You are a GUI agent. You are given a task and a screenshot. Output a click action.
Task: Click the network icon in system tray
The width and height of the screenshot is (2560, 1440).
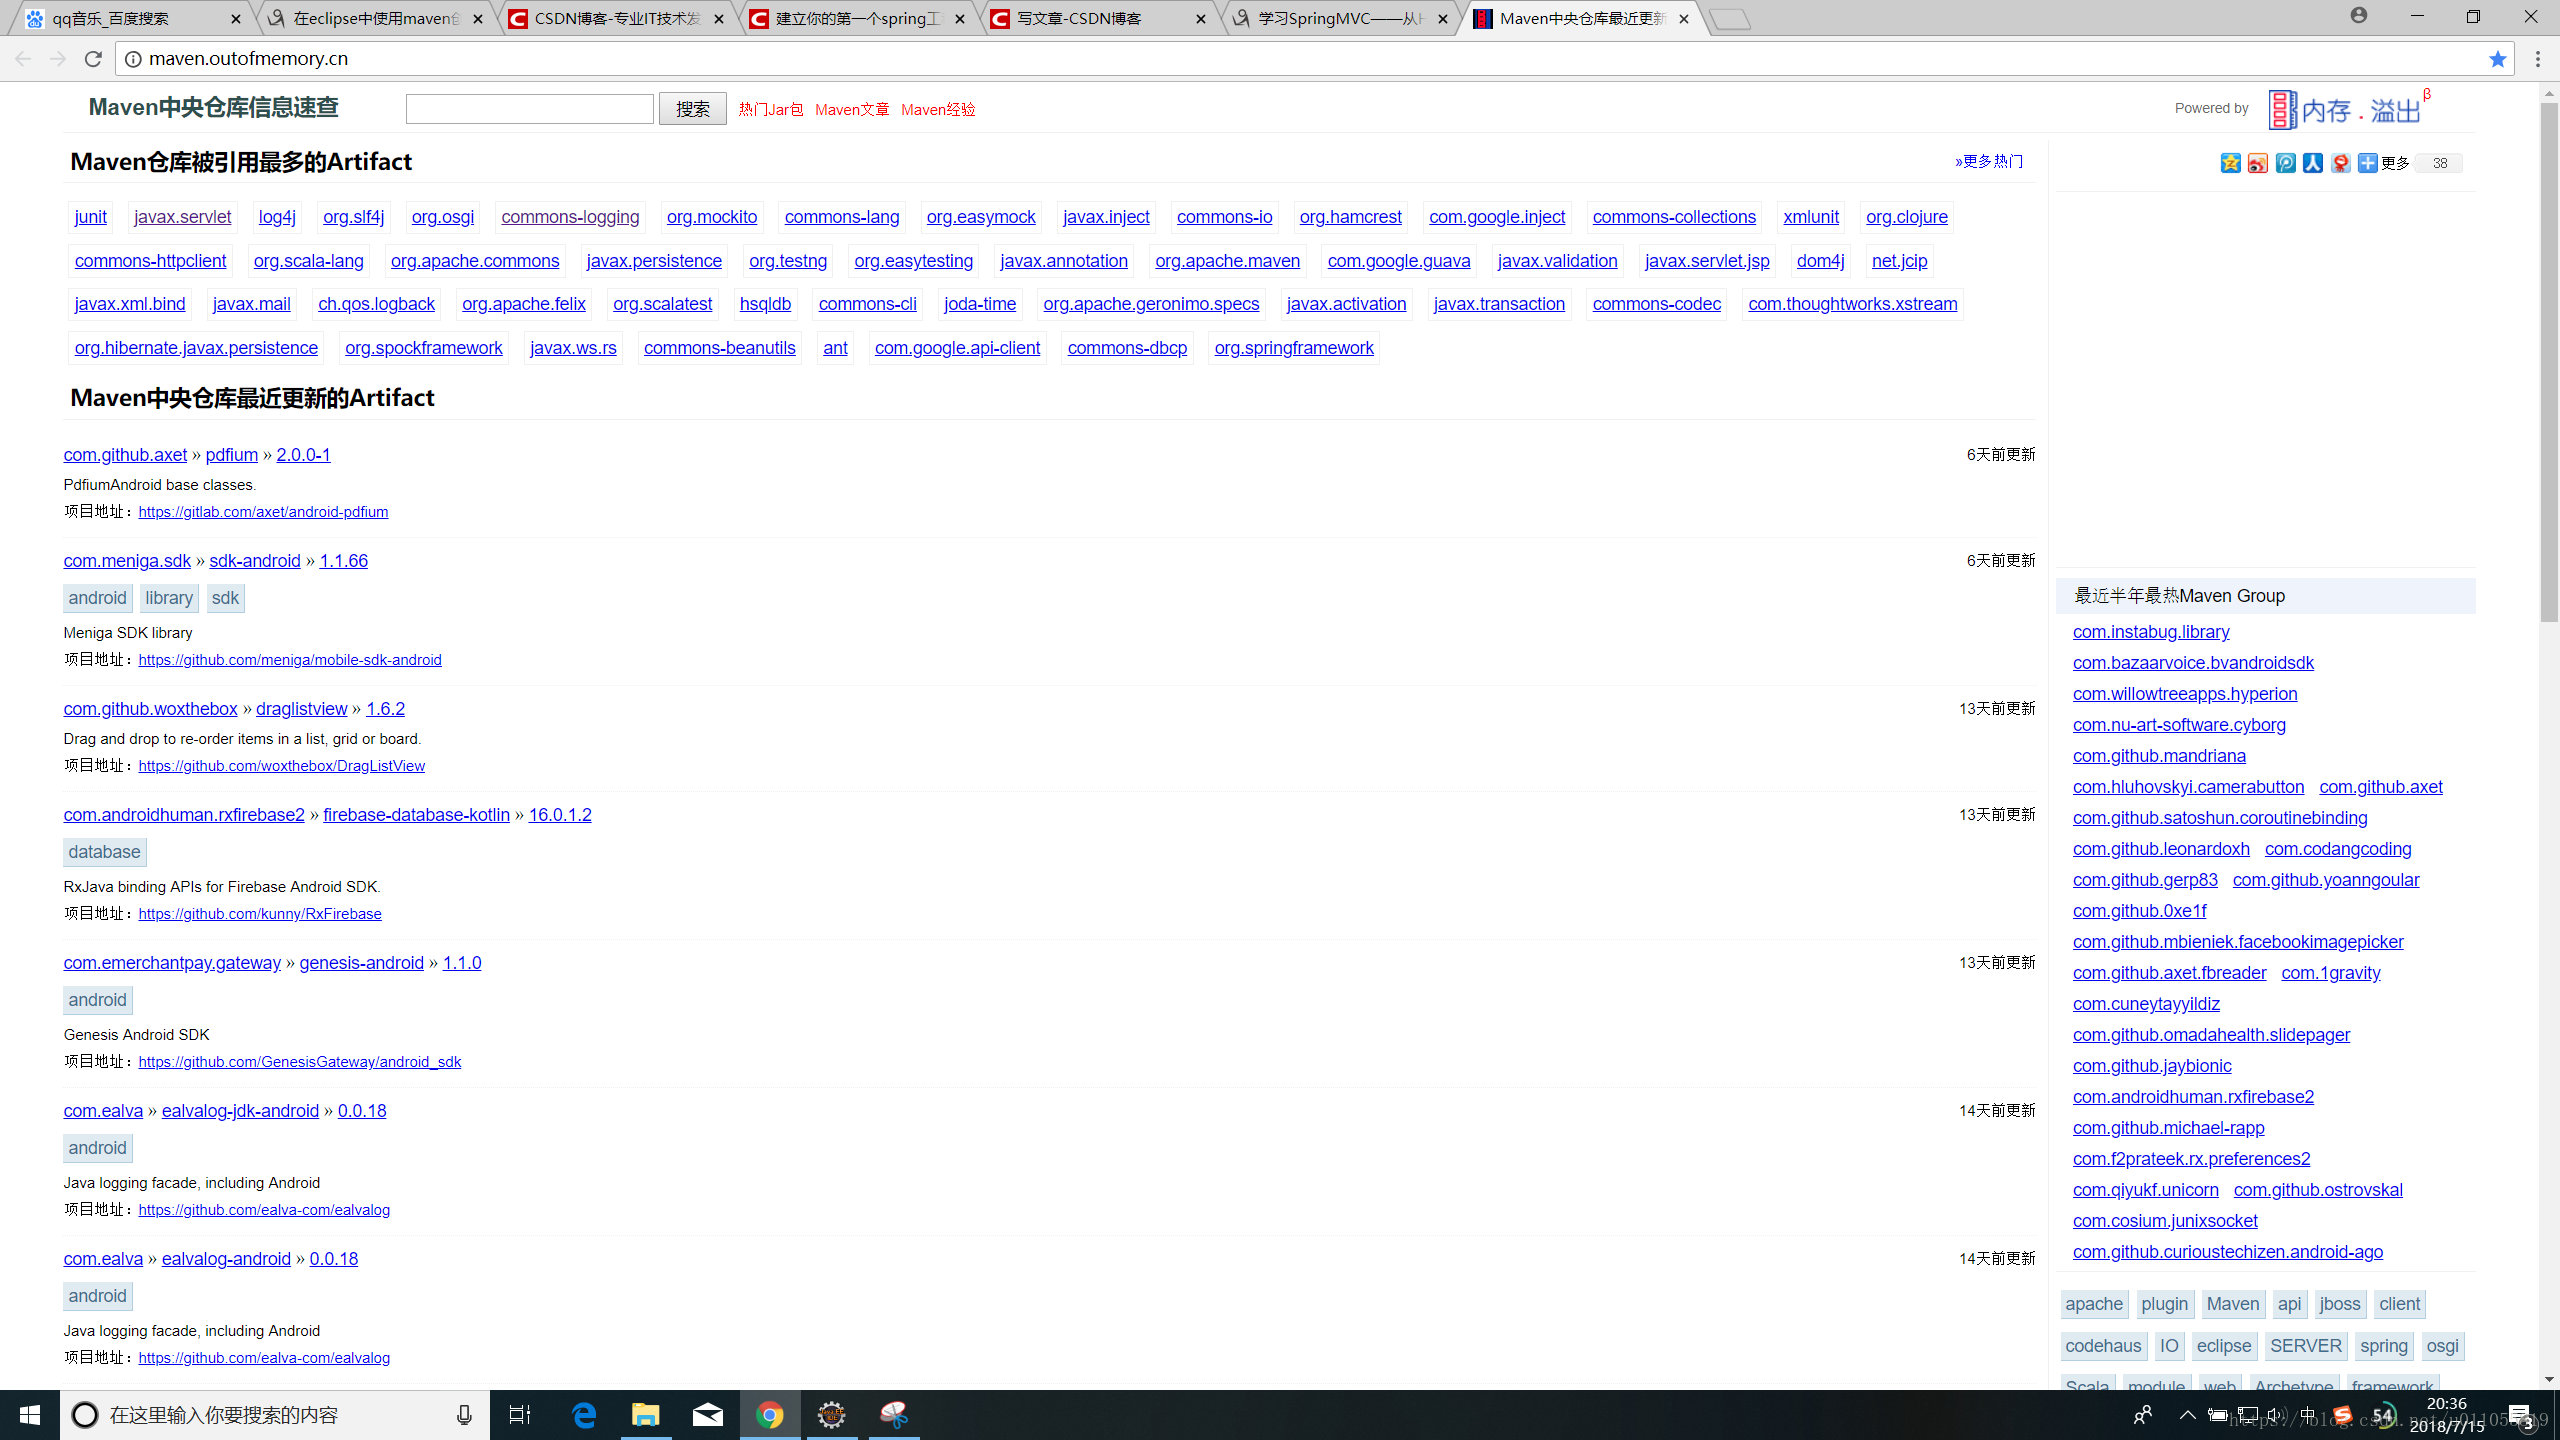pyautogui.click(x=2247, y=1415)
